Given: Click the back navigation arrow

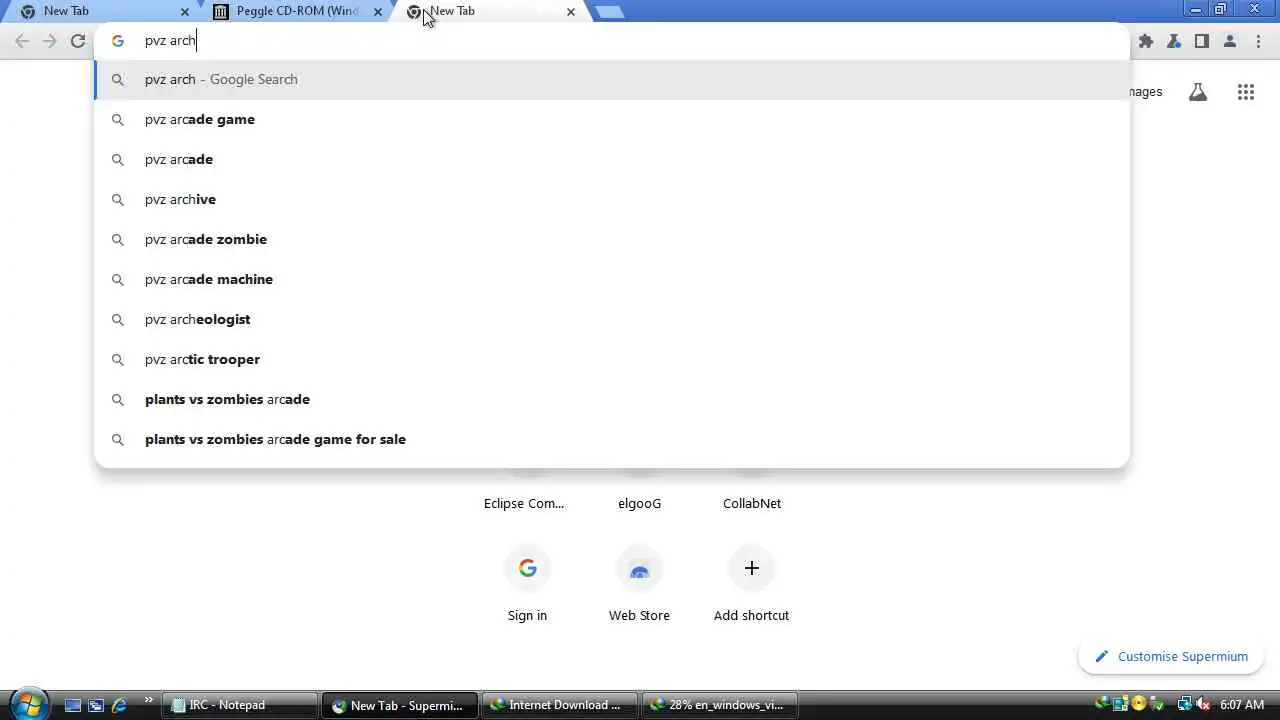Looking at the screenshot, I should [x=22, y=41].
